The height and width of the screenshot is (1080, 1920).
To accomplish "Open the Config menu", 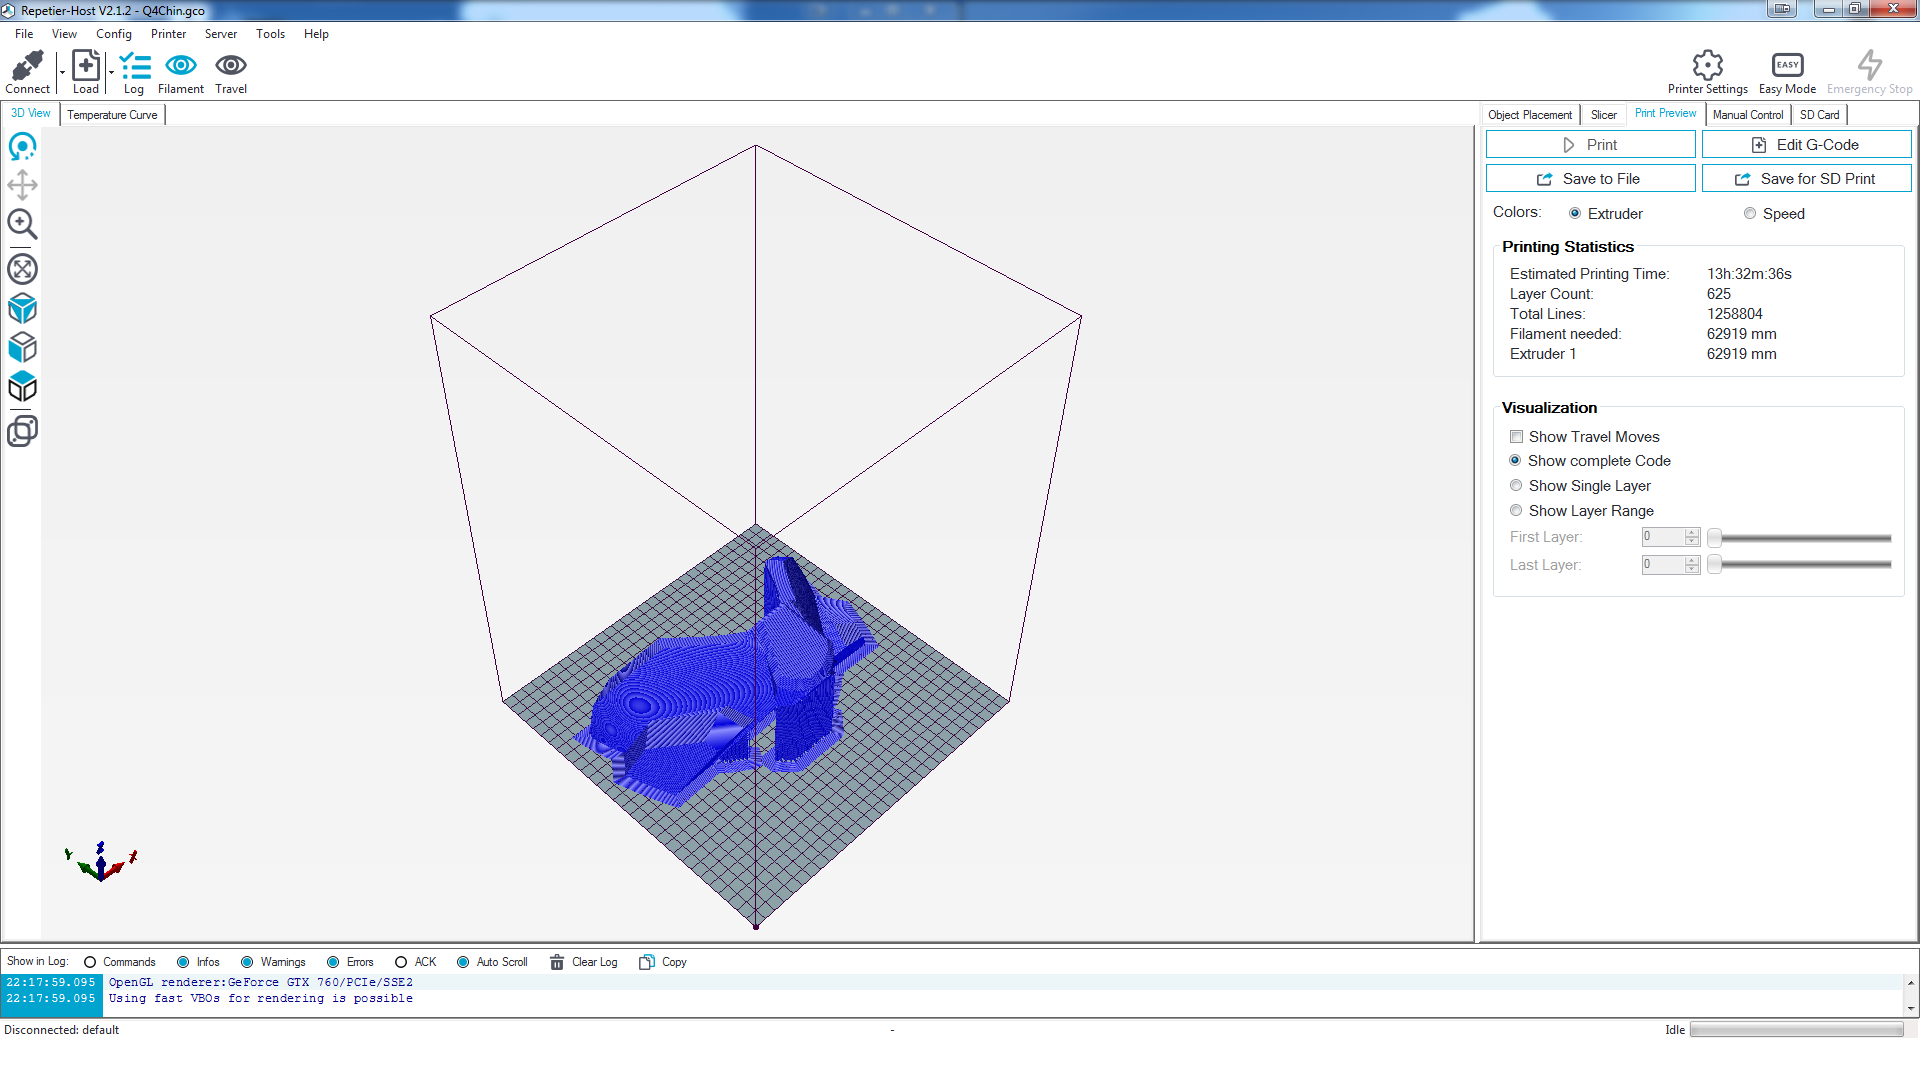I will [x=113, y=34].
